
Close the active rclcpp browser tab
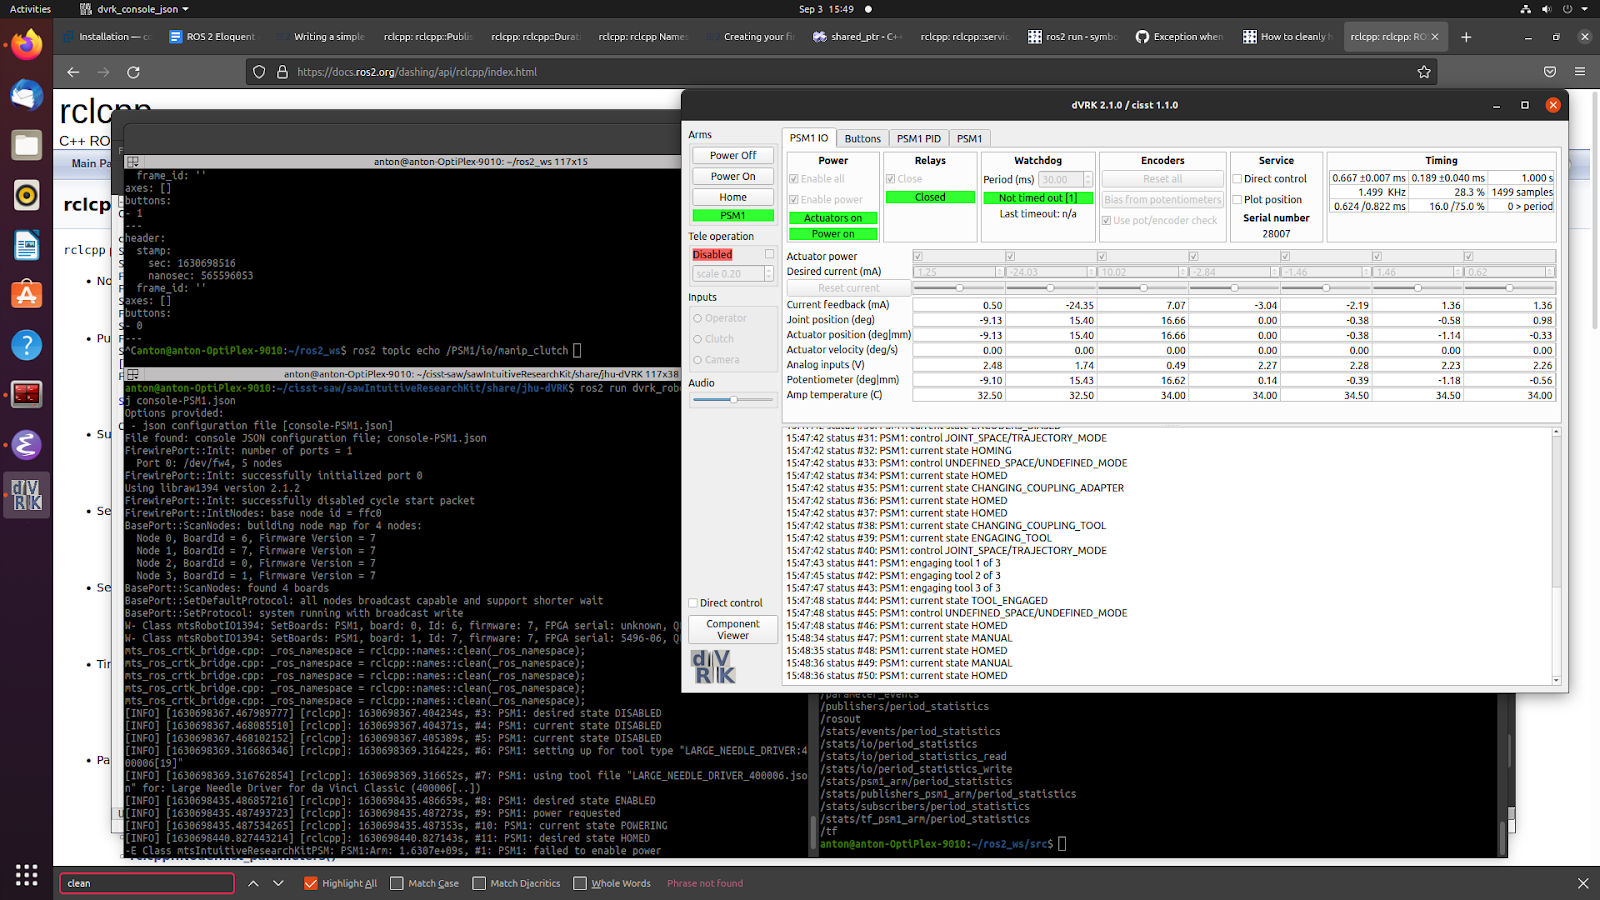(x=1435, y=37)
